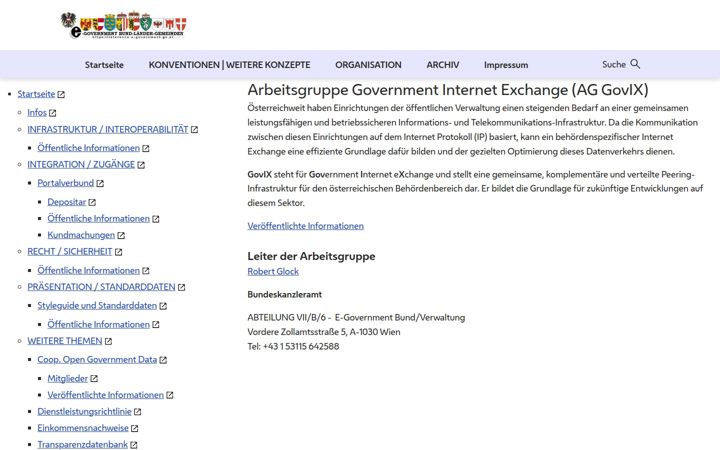Screen dimensions: 720x450
Task: Click external-link icon beside PRÄSENTATION / STANDARDDATEN
Action: point(181,287)
